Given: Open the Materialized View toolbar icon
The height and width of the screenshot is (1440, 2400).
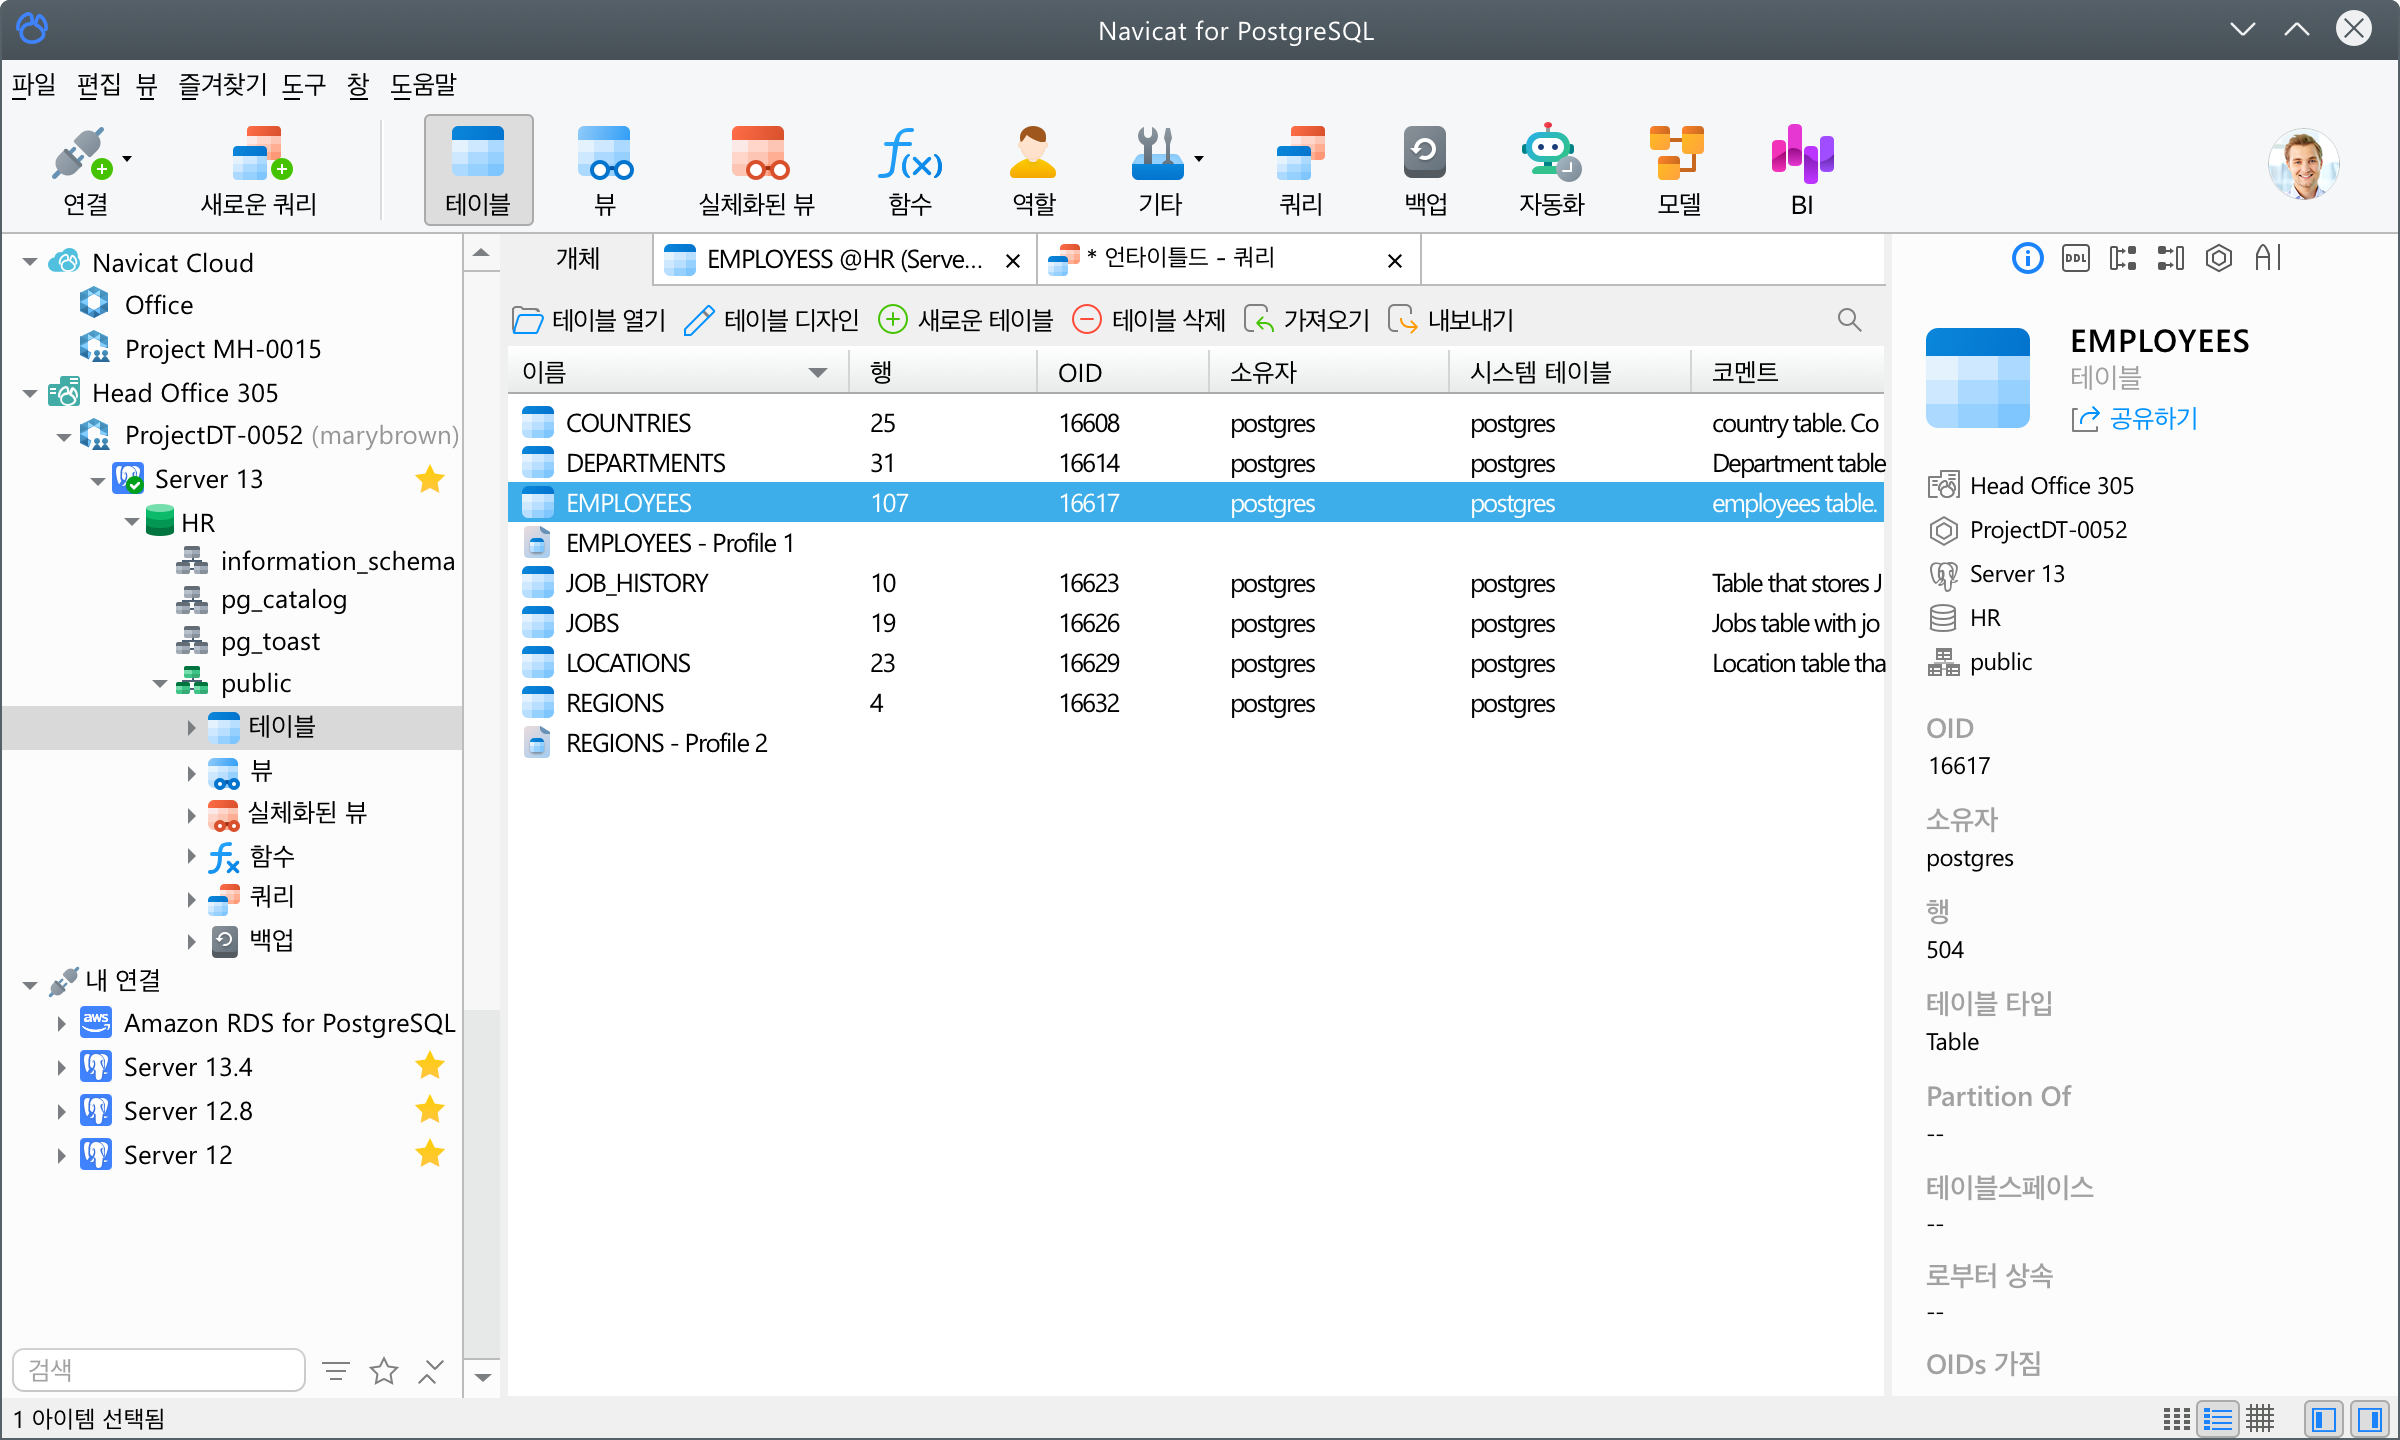Looking at the screenshot, I should pyautogui.click(x=757, y=170).
